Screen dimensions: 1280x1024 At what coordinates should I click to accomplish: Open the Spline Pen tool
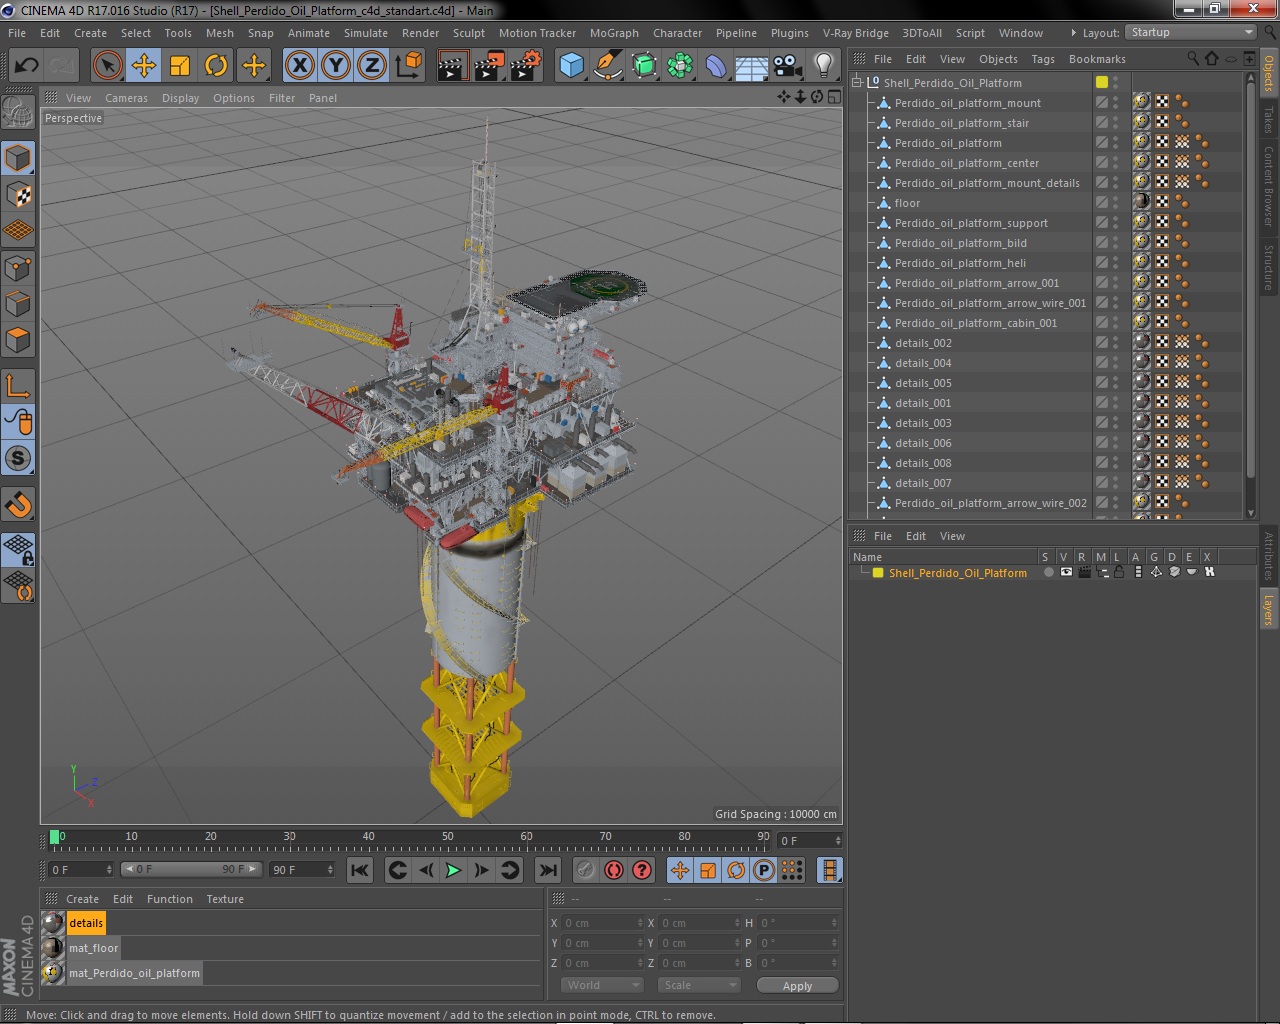click(607, 66)
